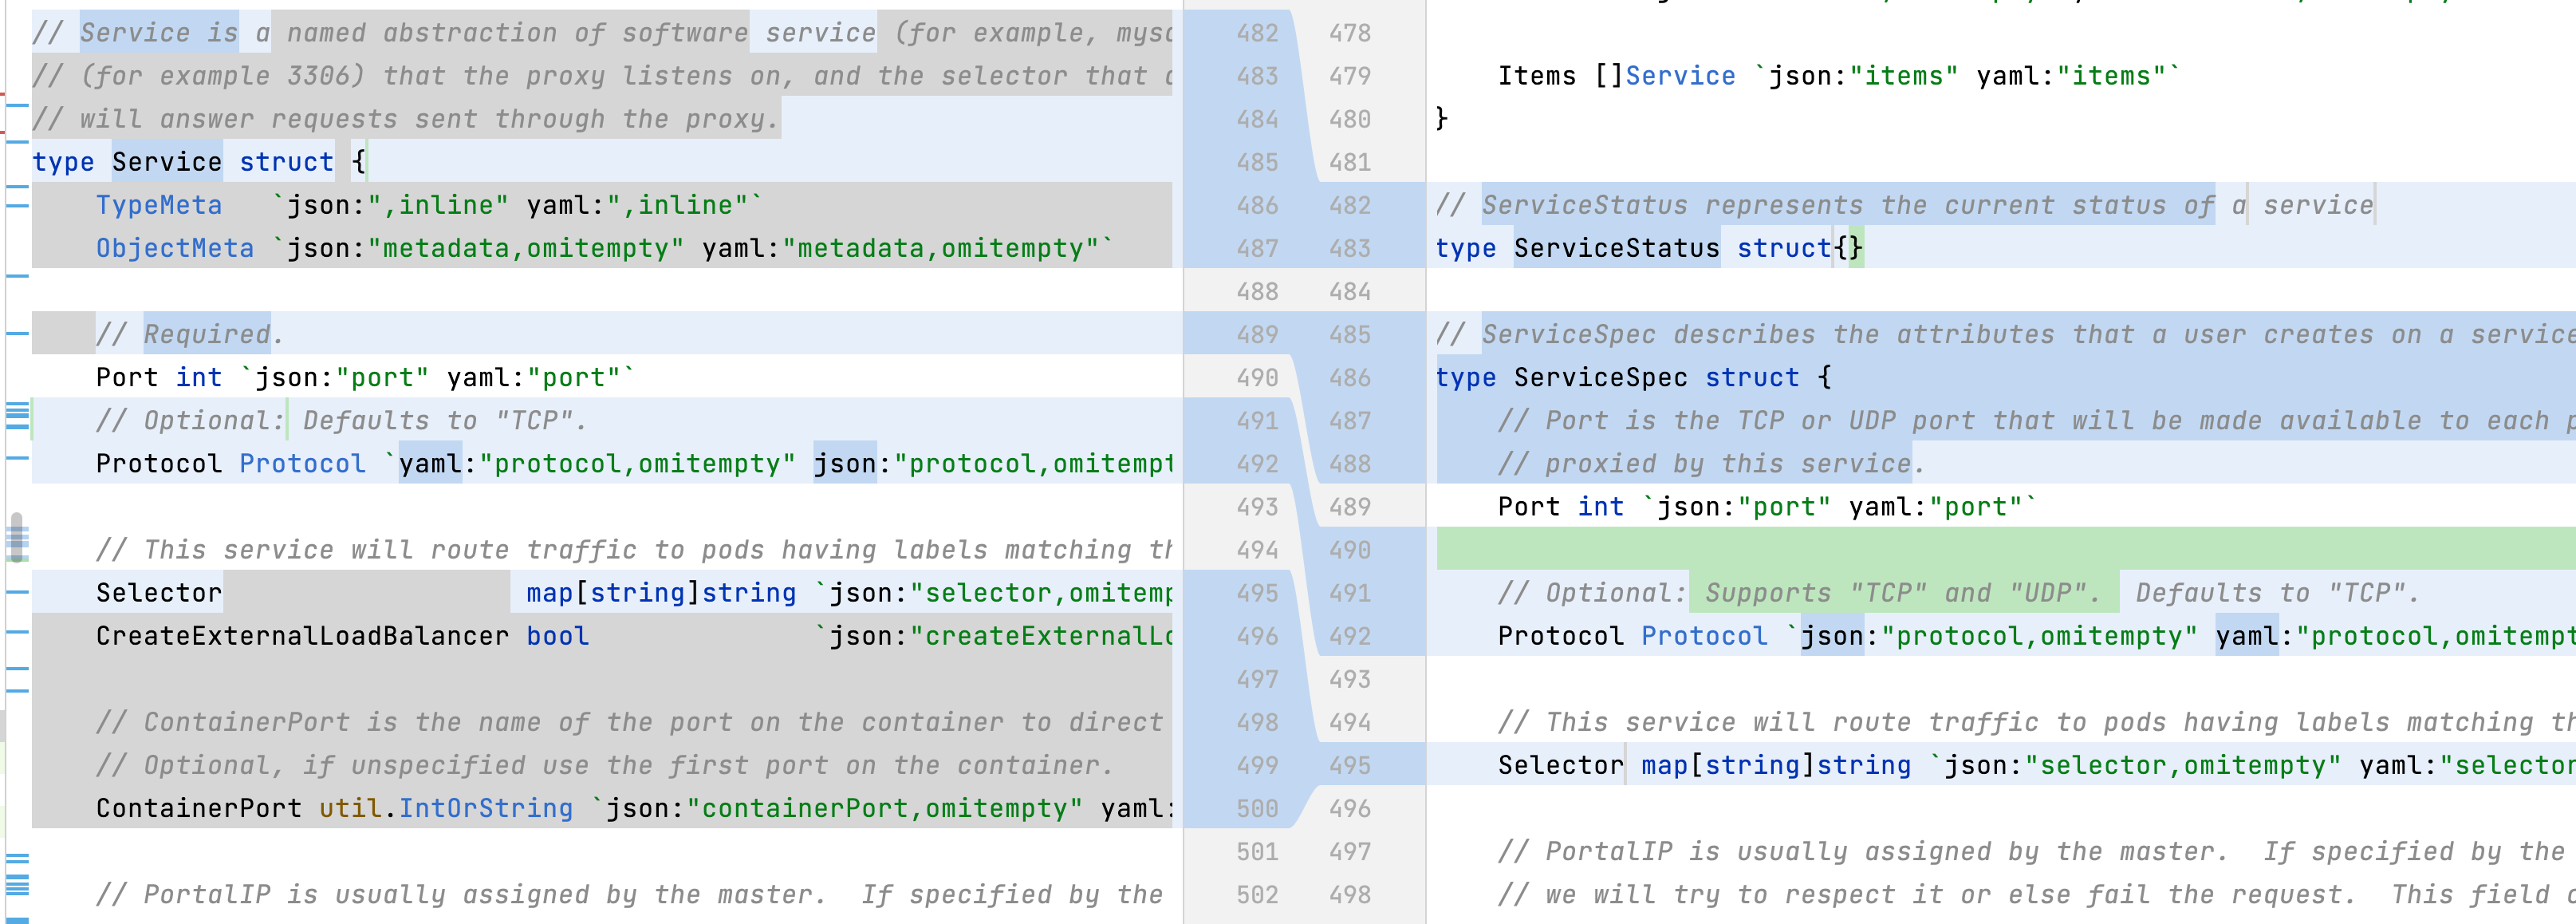Click Protocol type in left pane
The image size is (2576, 924).
tap(302, 464)
